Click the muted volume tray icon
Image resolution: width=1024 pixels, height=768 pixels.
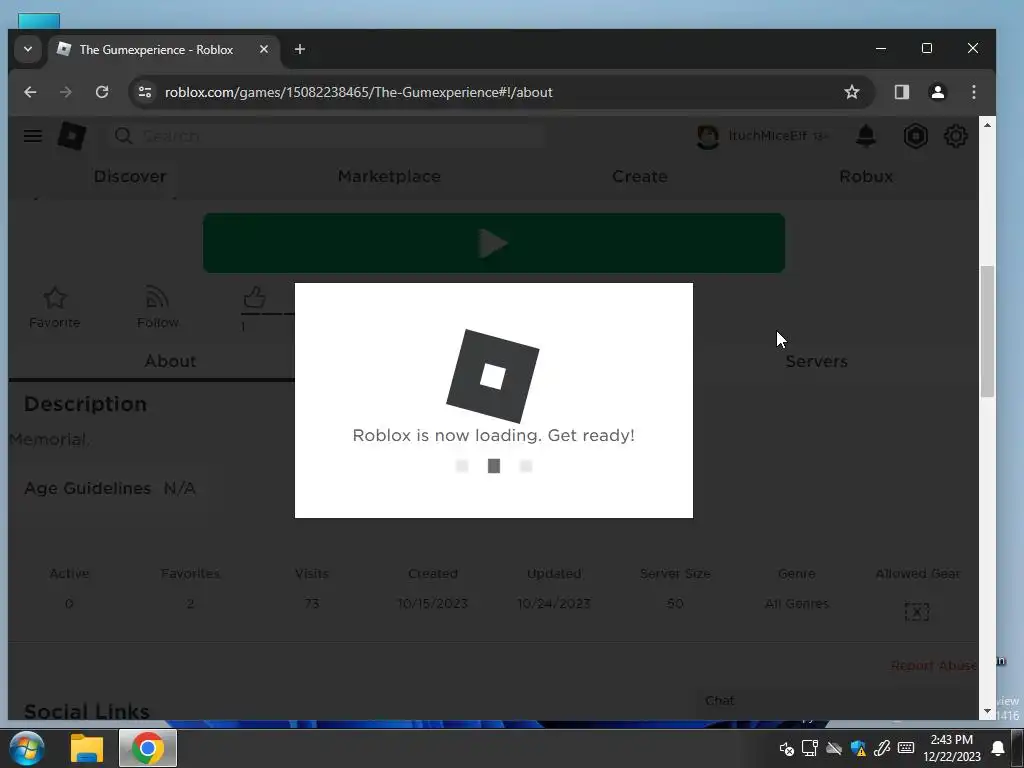[x=786, y=749]
